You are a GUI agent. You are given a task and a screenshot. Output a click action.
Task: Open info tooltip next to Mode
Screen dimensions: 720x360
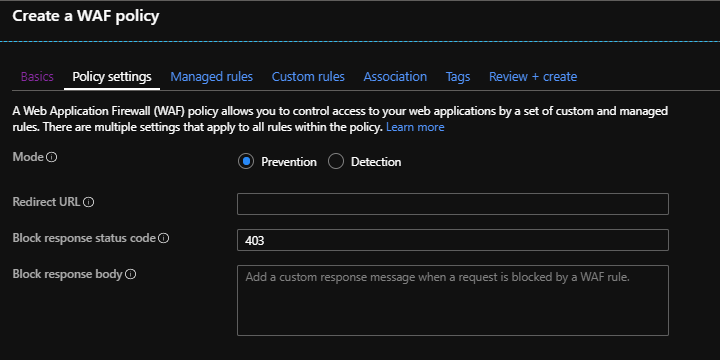tap(52, 158)
